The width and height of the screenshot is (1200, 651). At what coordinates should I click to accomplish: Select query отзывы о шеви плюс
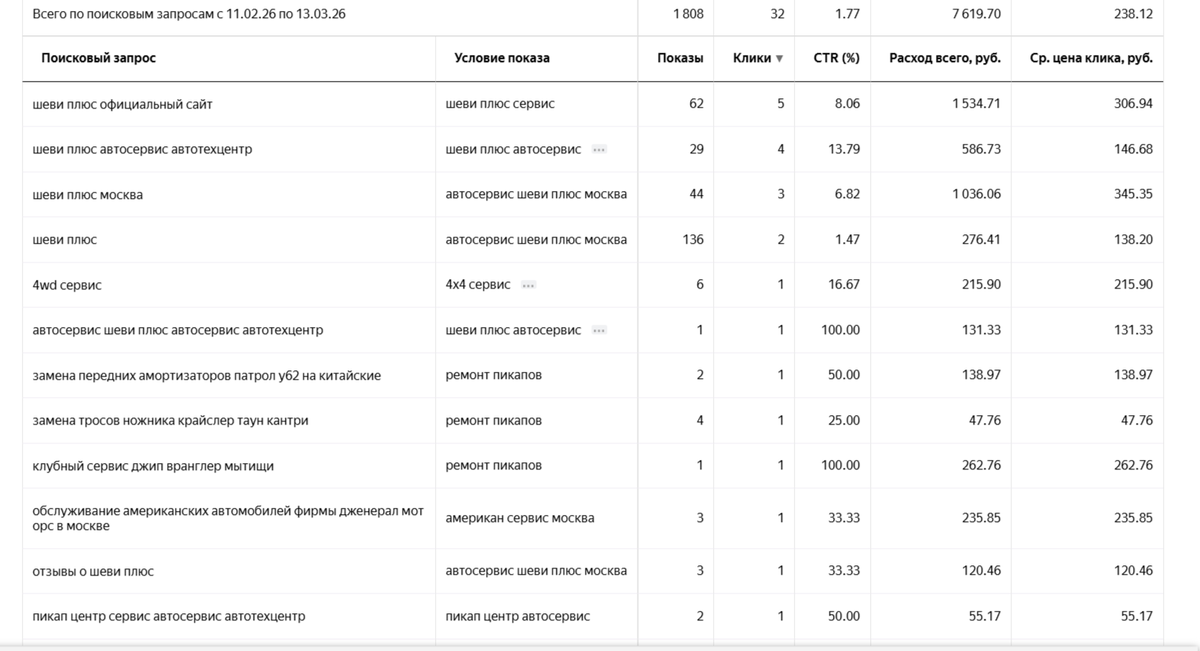[93, 571]
